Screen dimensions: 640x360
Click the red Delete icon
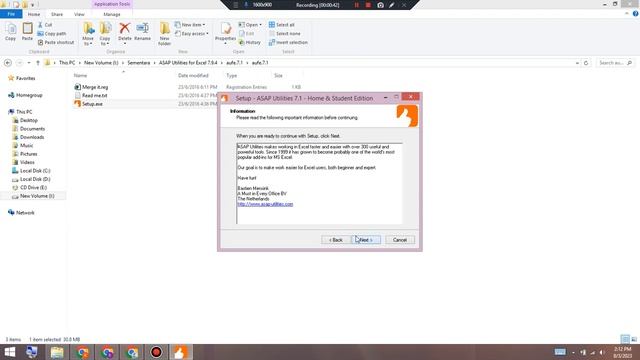(124, 29)
